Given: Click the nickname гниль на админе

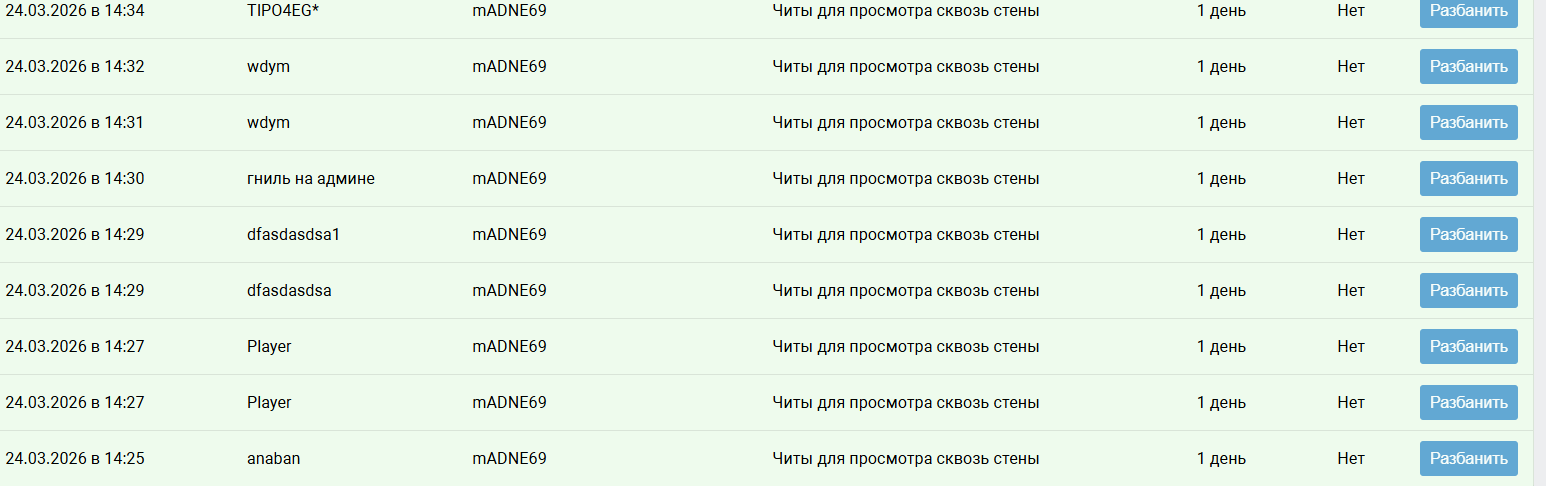Looking at the screenshot, I should point(310,179).
